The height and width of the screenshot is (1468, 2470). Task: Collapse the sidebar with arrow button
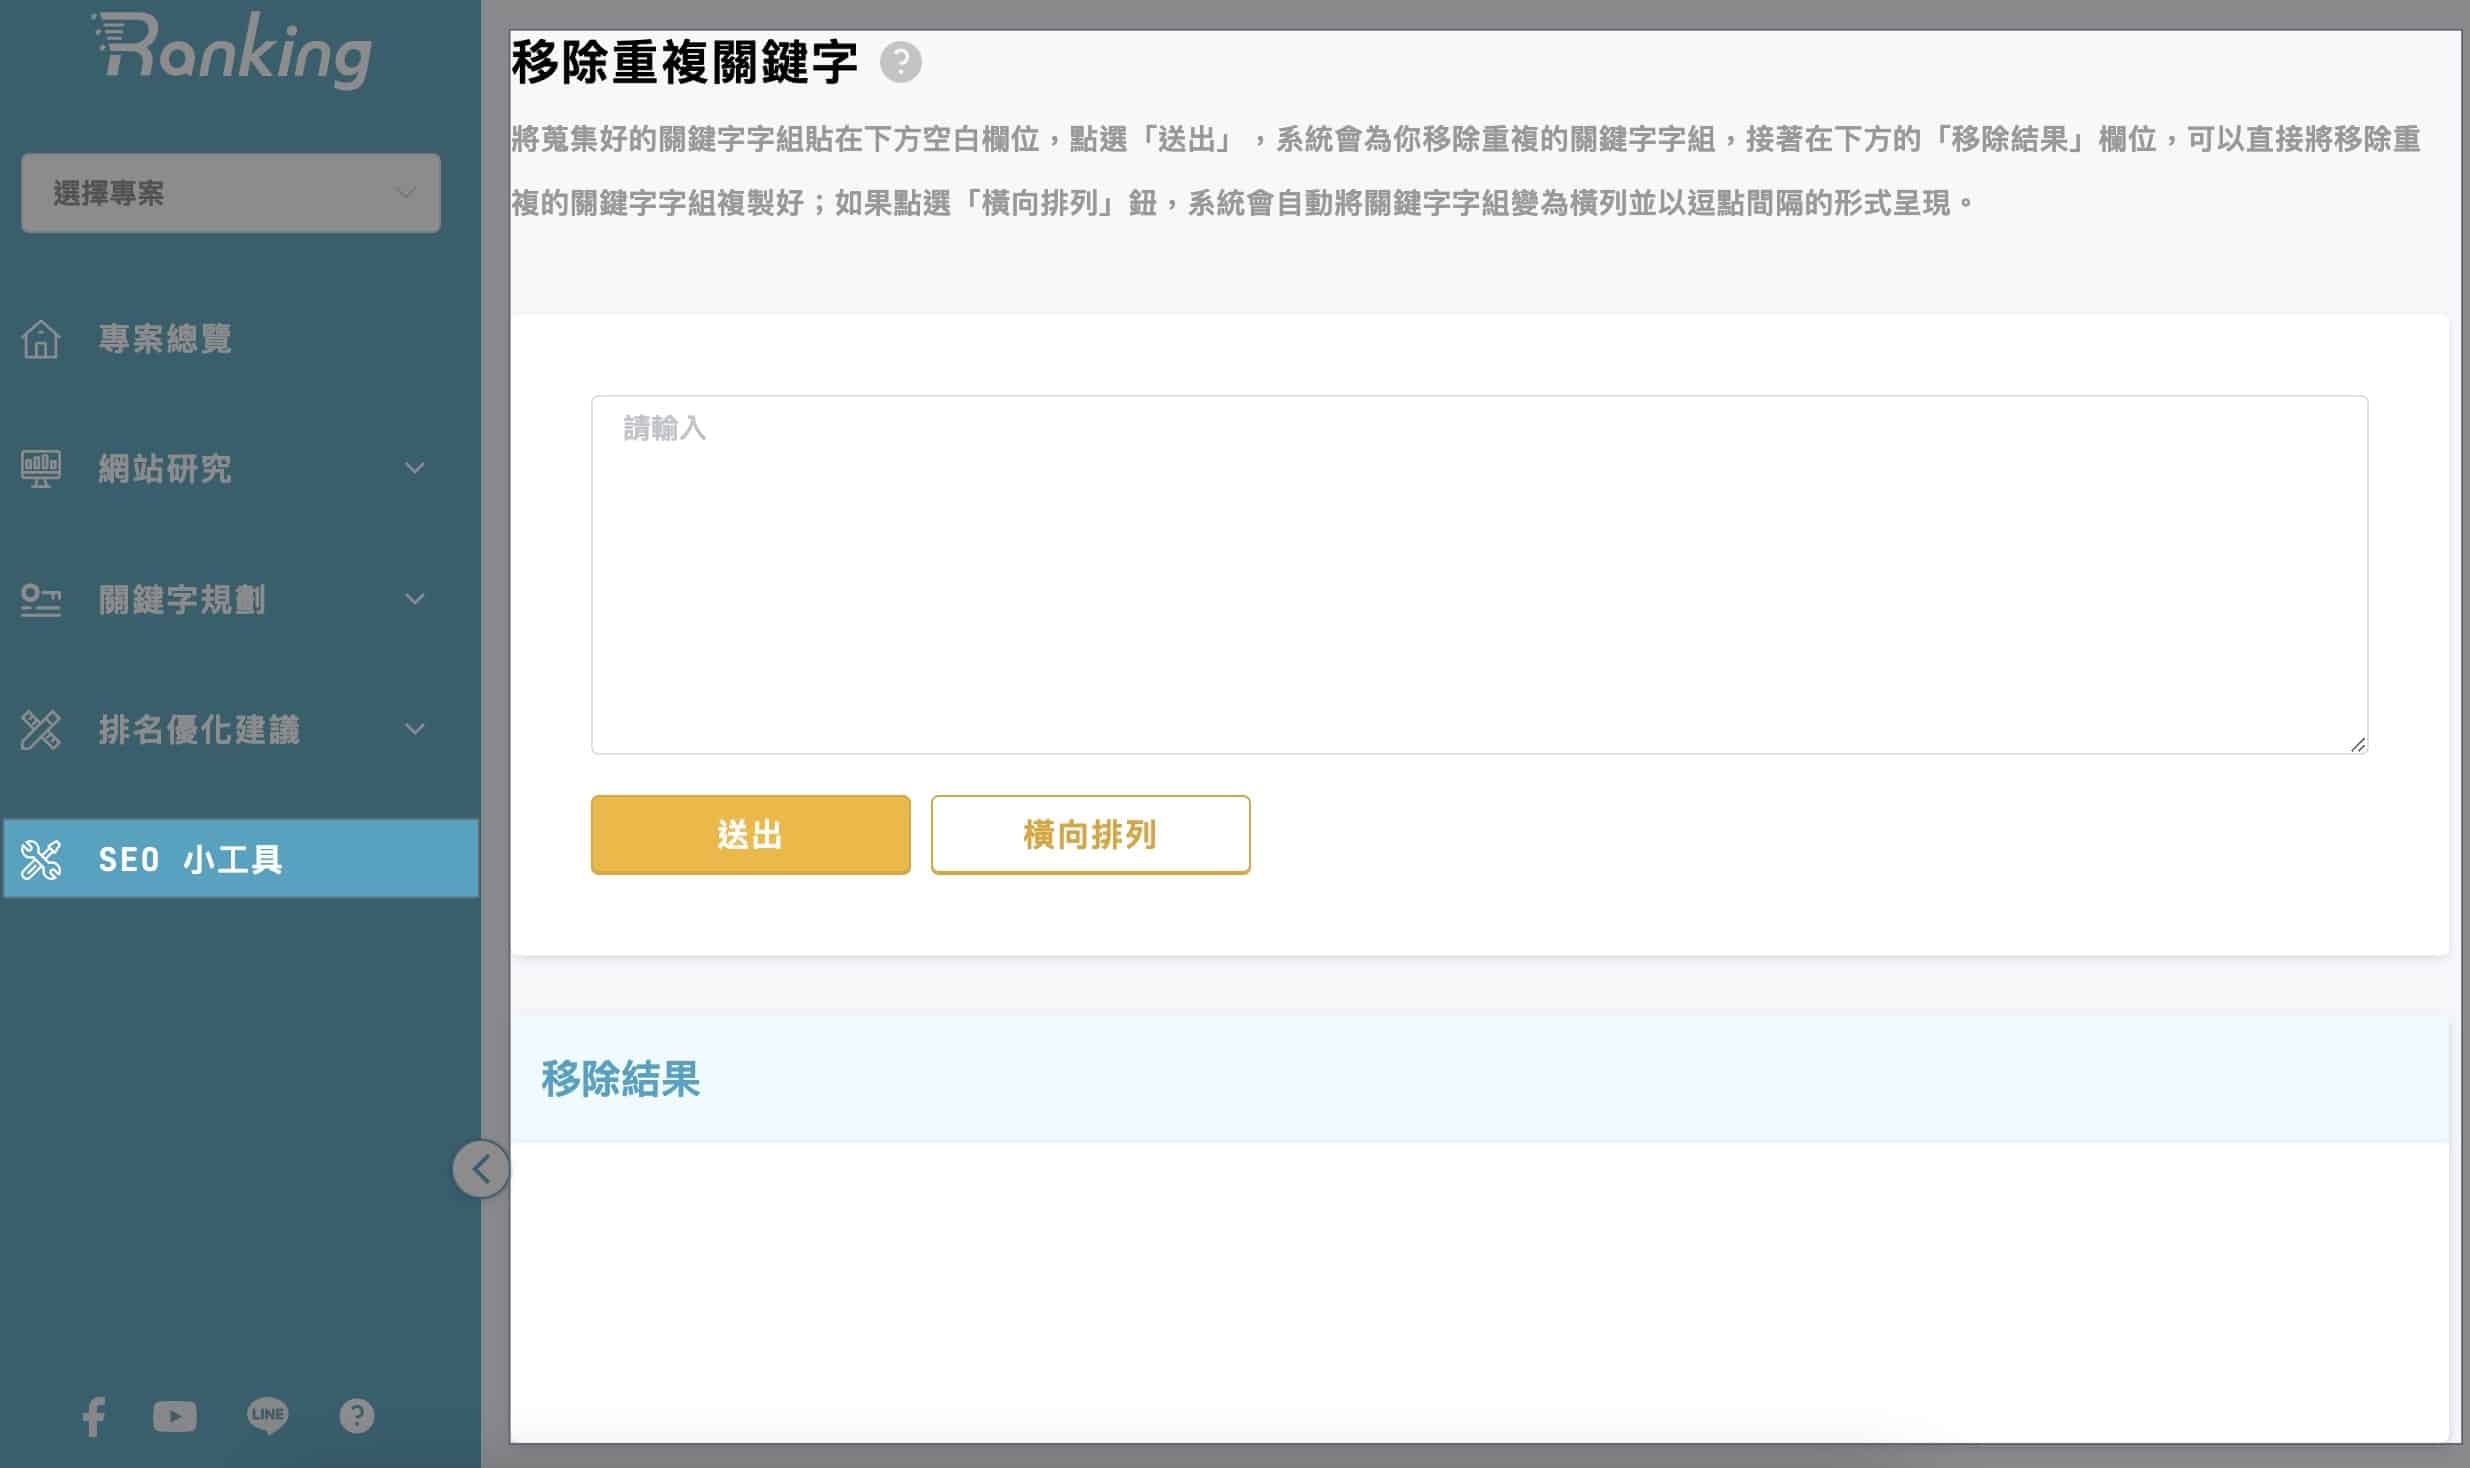click(x=481, y=1168)
